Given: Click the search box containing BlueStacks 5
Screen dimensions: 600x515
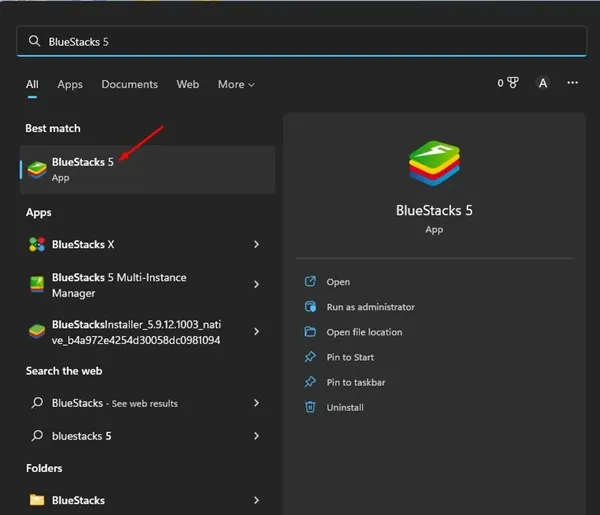Looking at the screenshot, I should [300, 41].
